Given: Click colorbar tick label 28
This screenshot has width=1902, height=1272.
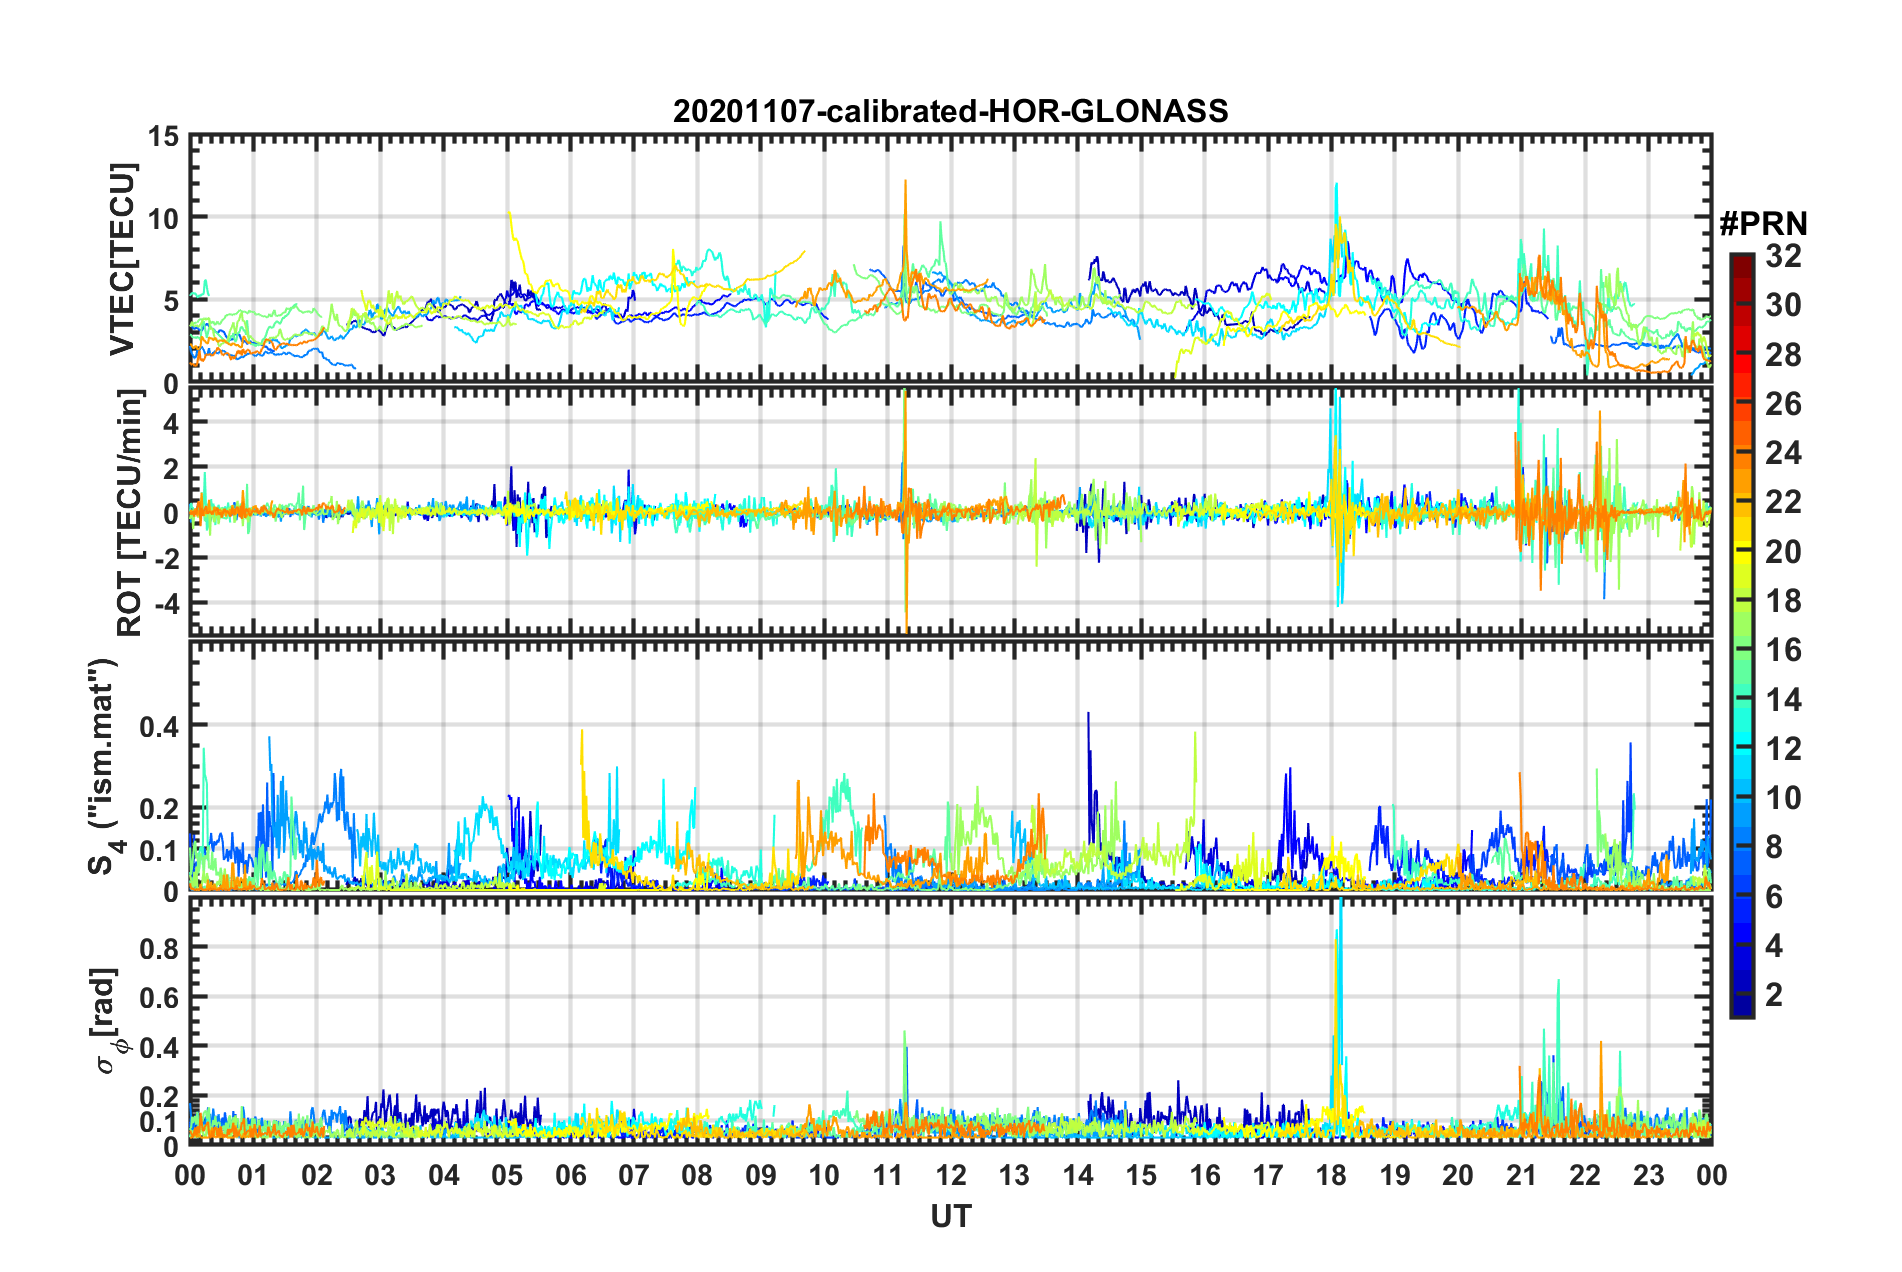Looking at the screenshot, I should coord(1783,355).
